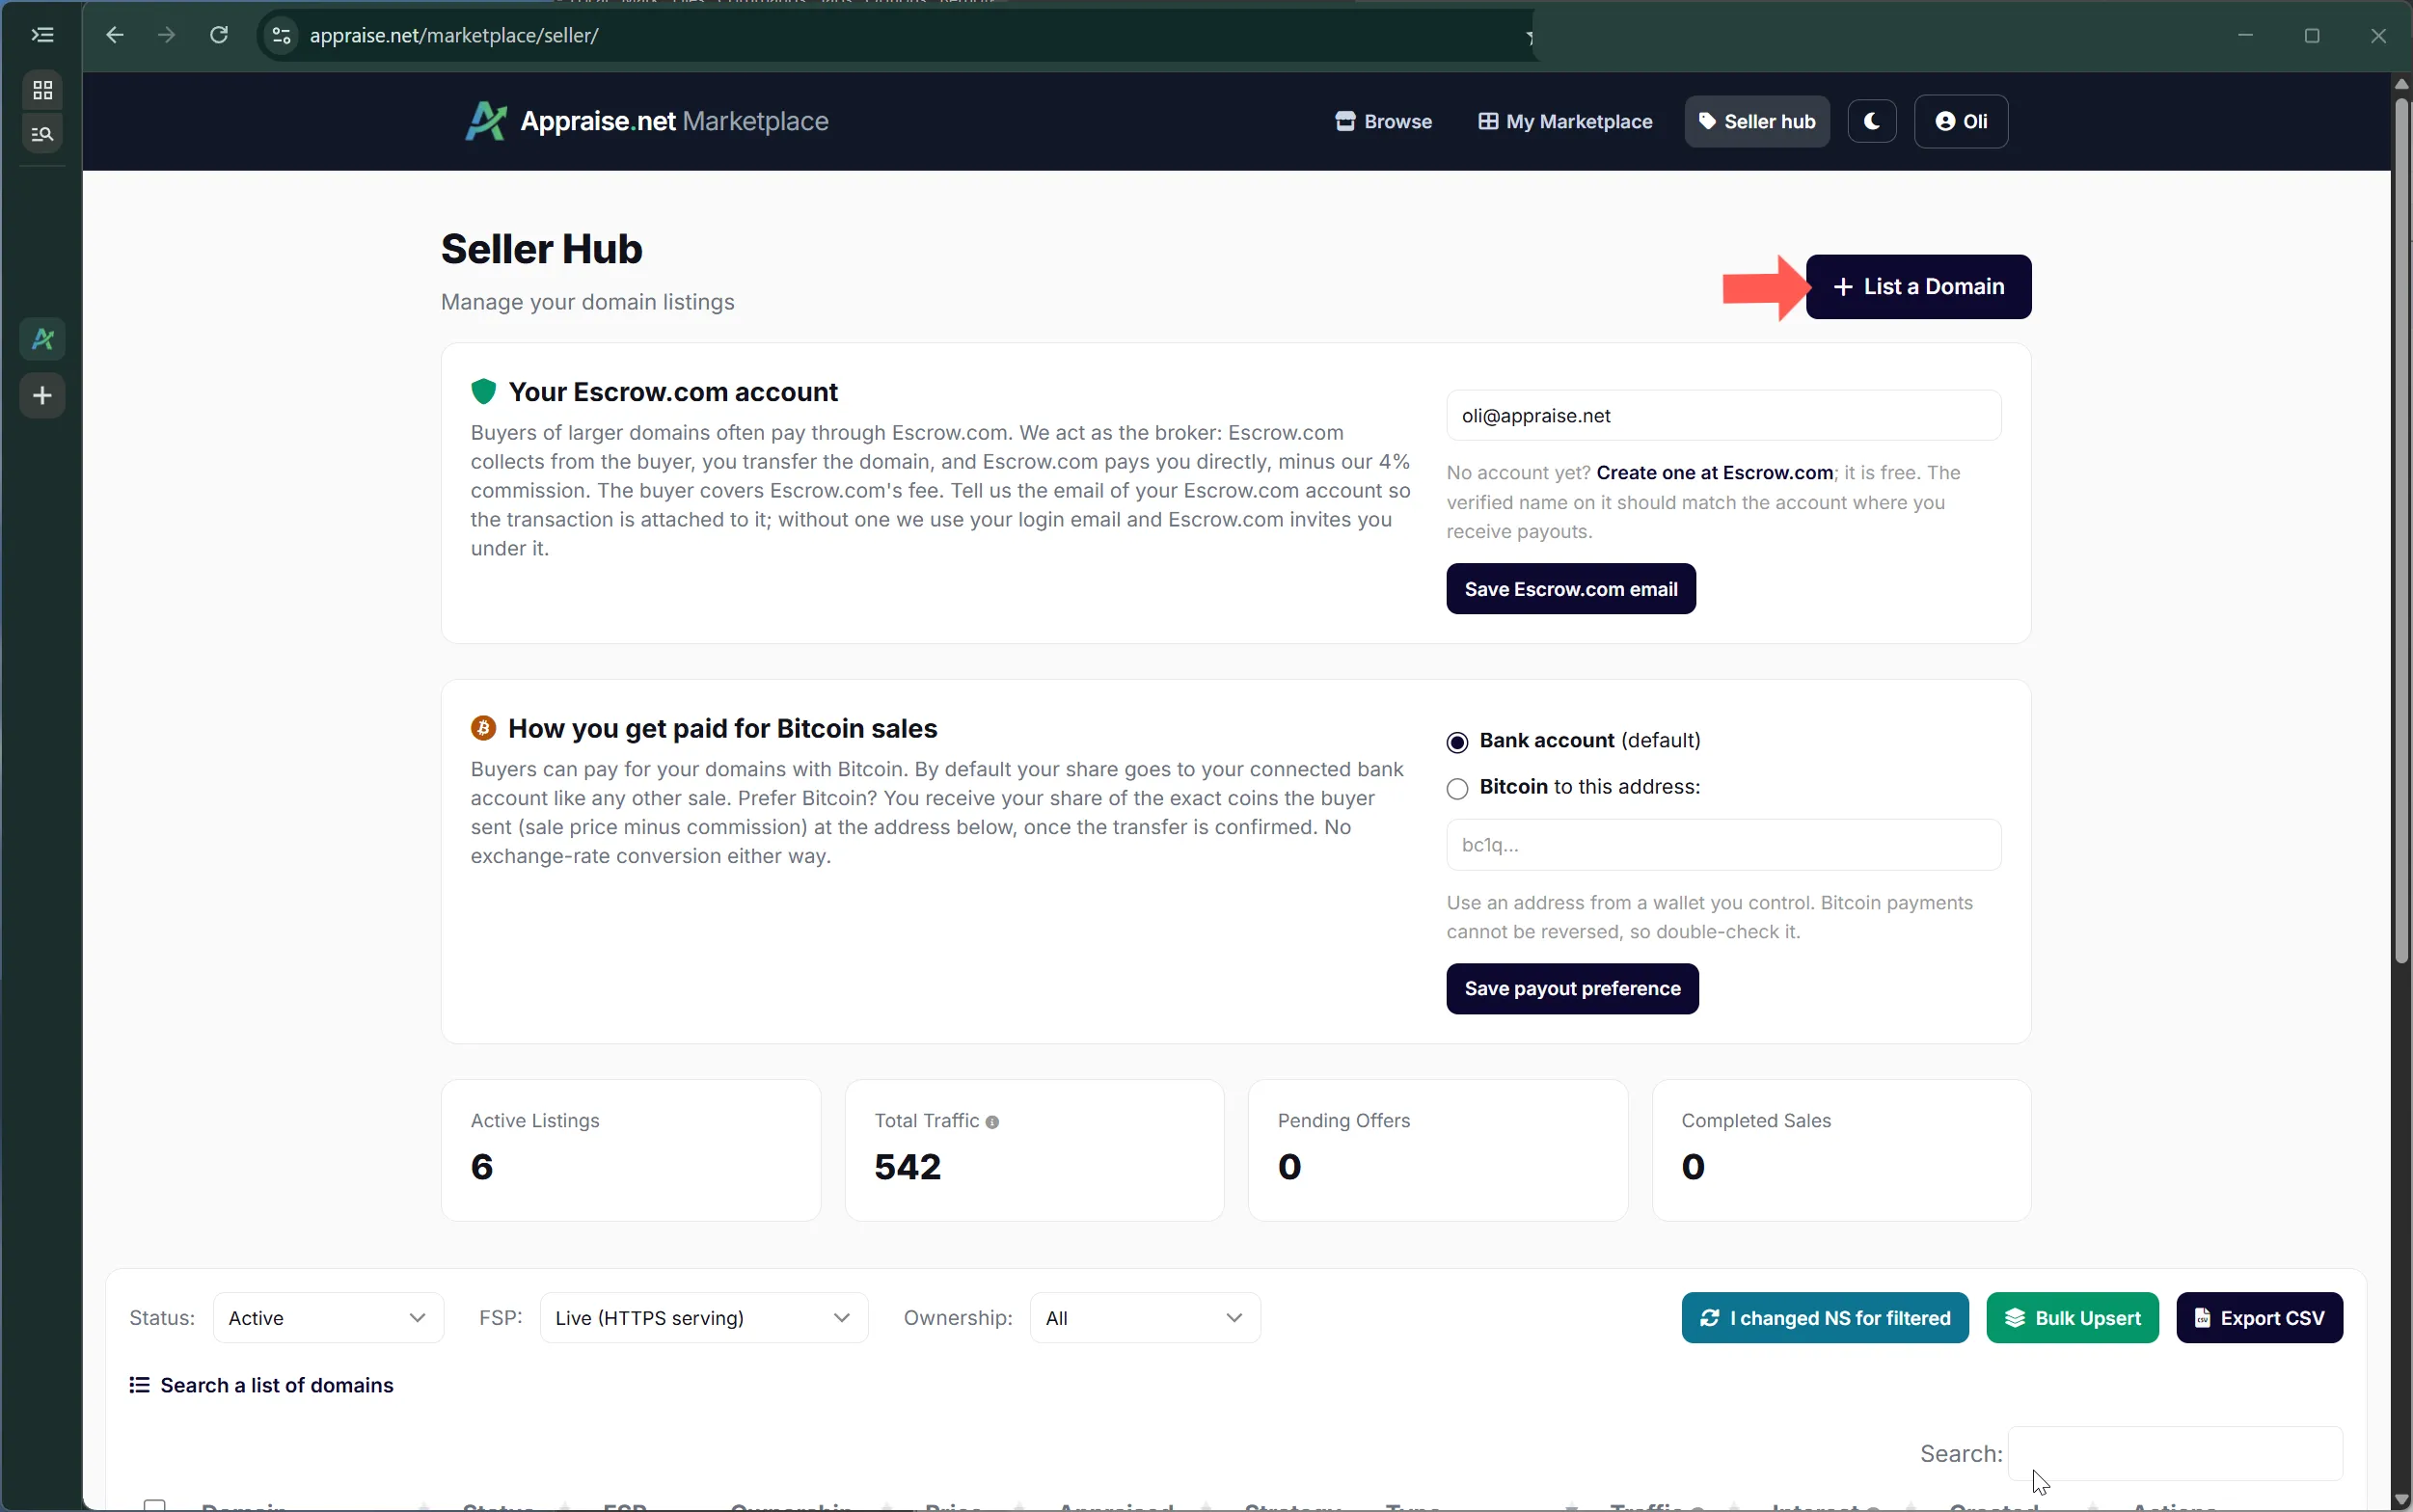This screenshot has width=2413, height=1512.
Task: Click the Total Traffic info icon
Action: (992, 1122)
